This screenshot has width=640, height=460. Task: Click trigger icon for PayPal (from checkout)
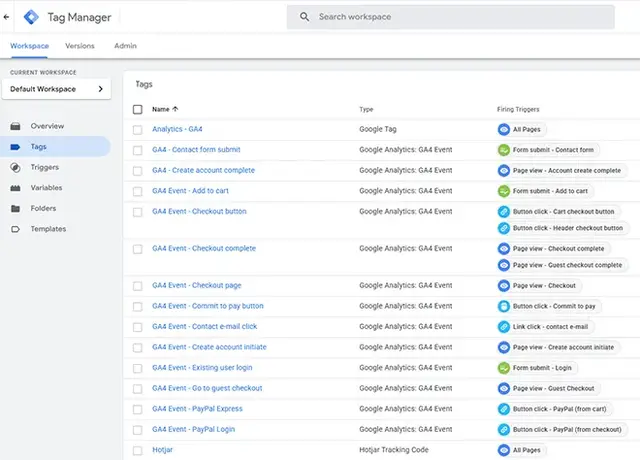pos(504,429)
